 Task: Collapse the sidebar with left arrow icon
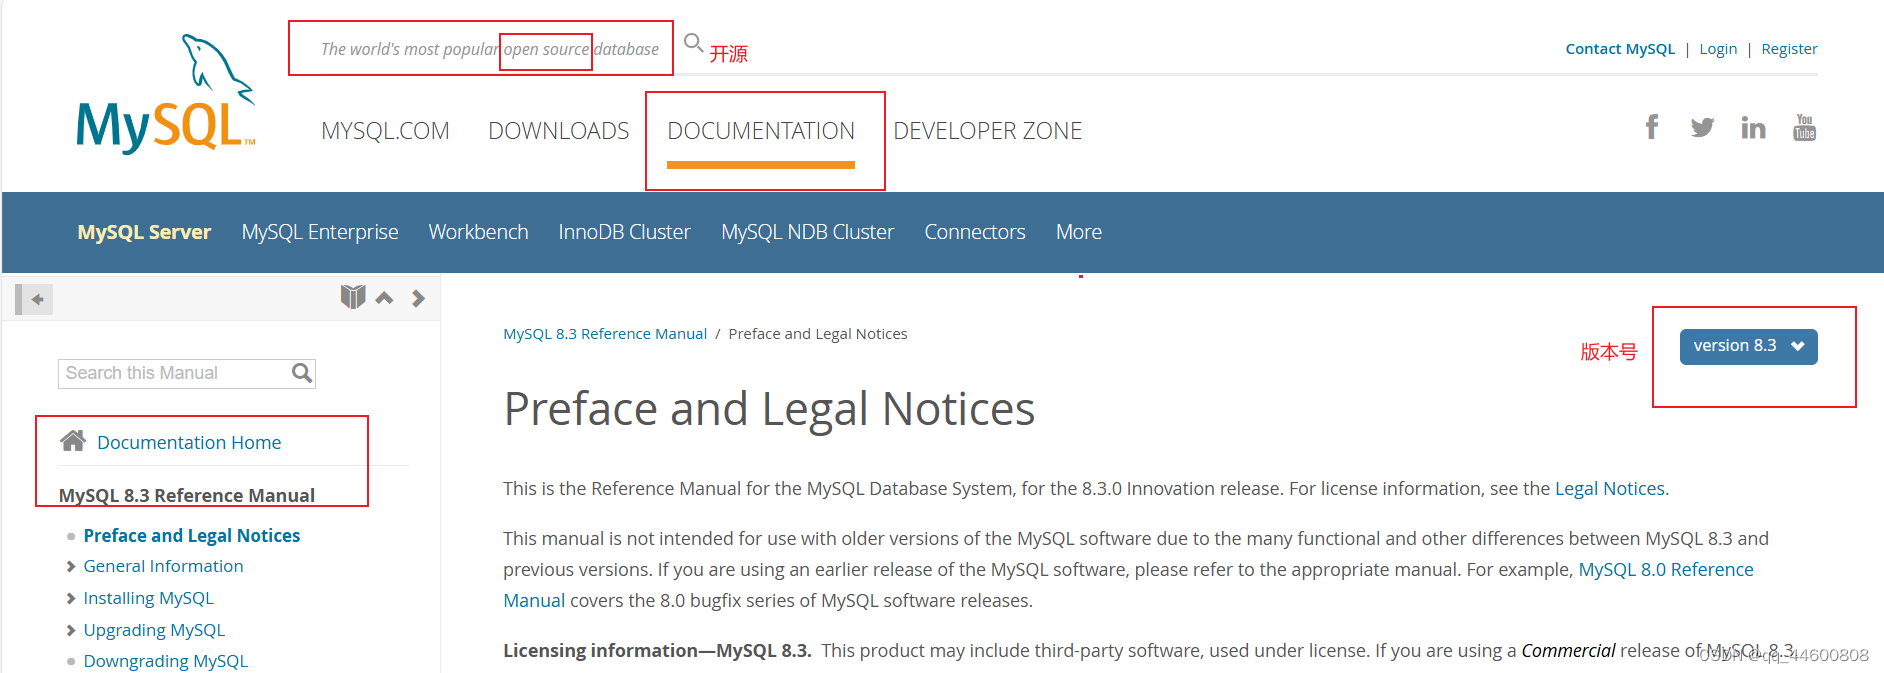tap(35, 299)
